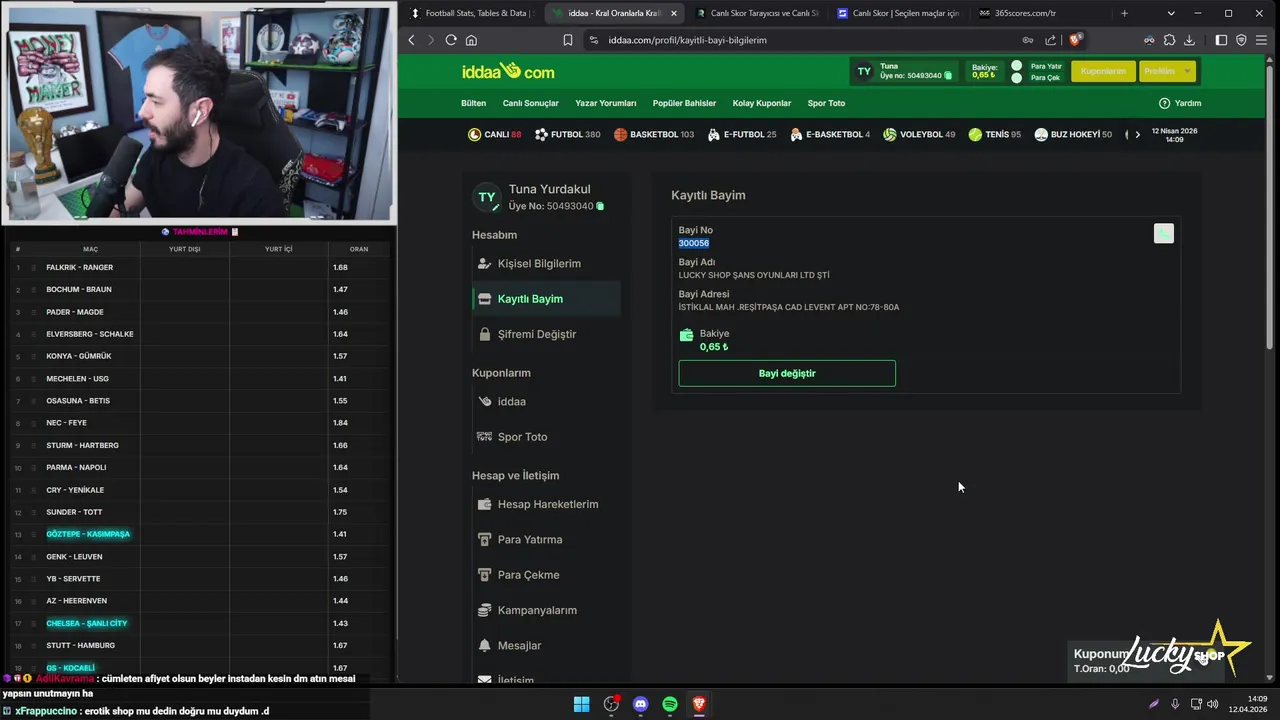Click the iddaa.com logo
The image size is (1280, 720).
tap(508, 71)
